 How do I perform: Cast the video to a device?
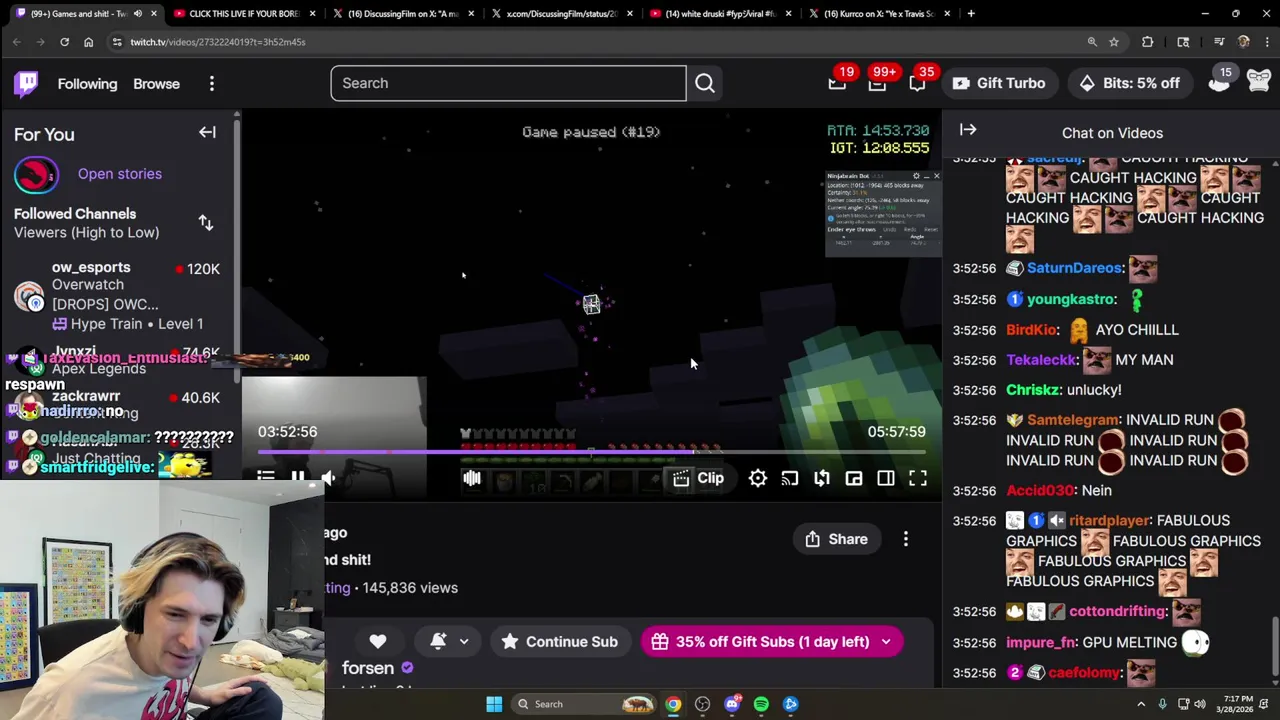click(x=790, y=478)
